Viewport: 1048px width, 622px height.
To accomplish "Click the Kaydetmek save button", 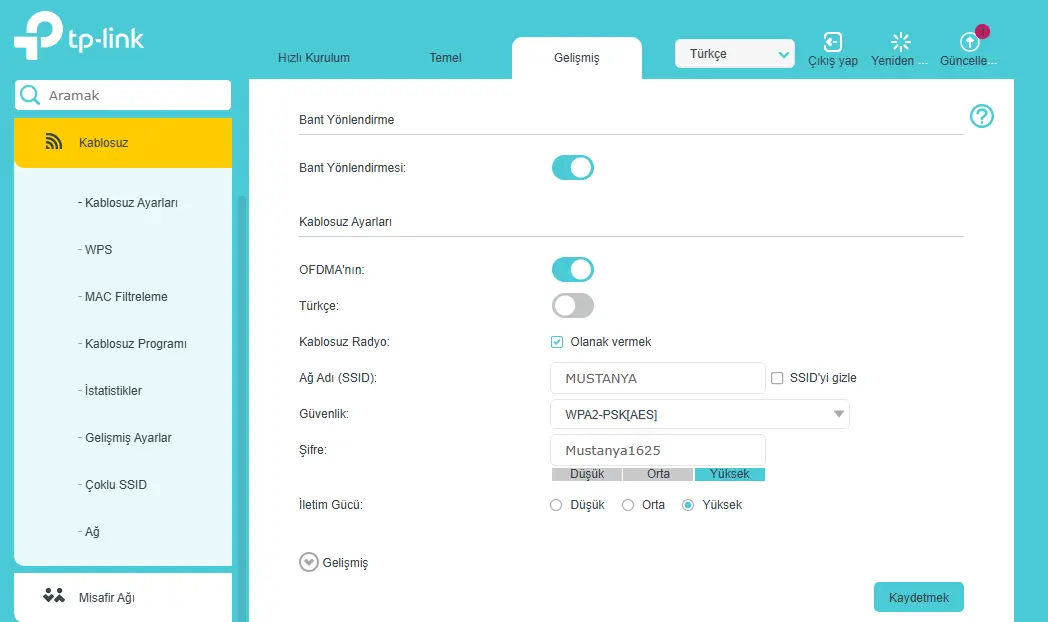I will click(x=918, y=597).
